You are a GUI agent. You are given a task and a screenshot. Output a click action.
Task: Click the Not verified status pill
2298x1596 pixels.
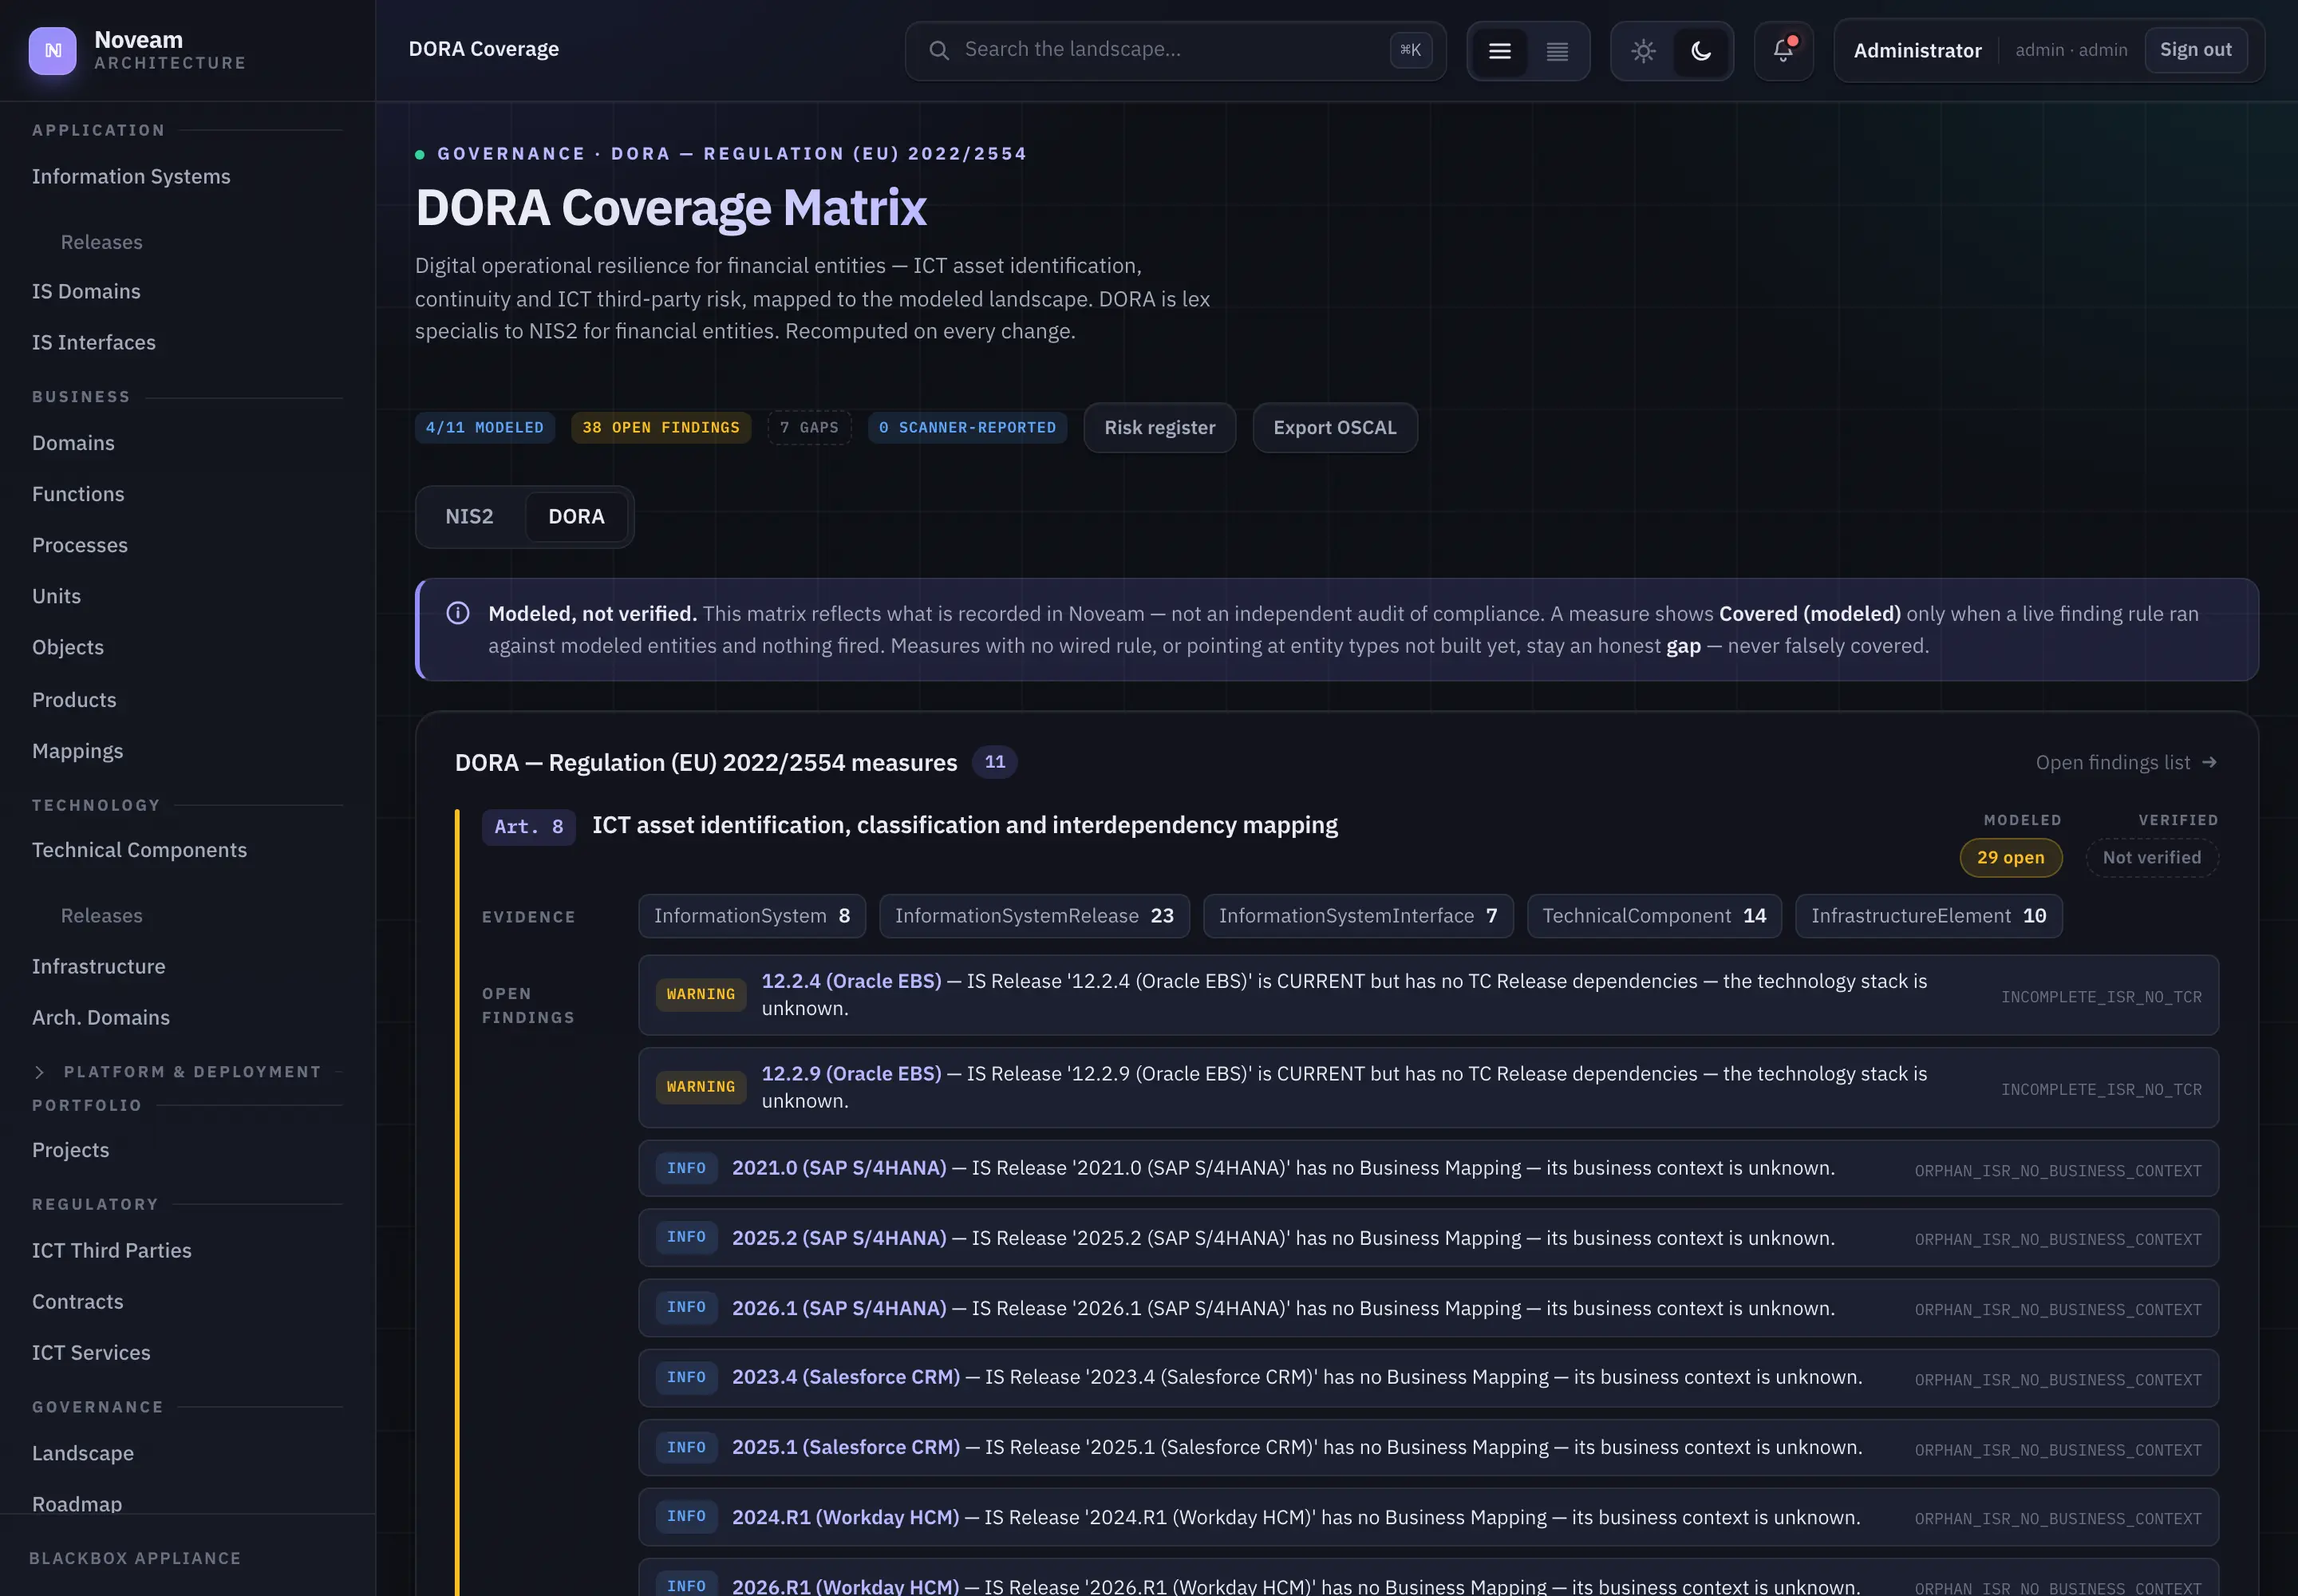(2151, 858)
